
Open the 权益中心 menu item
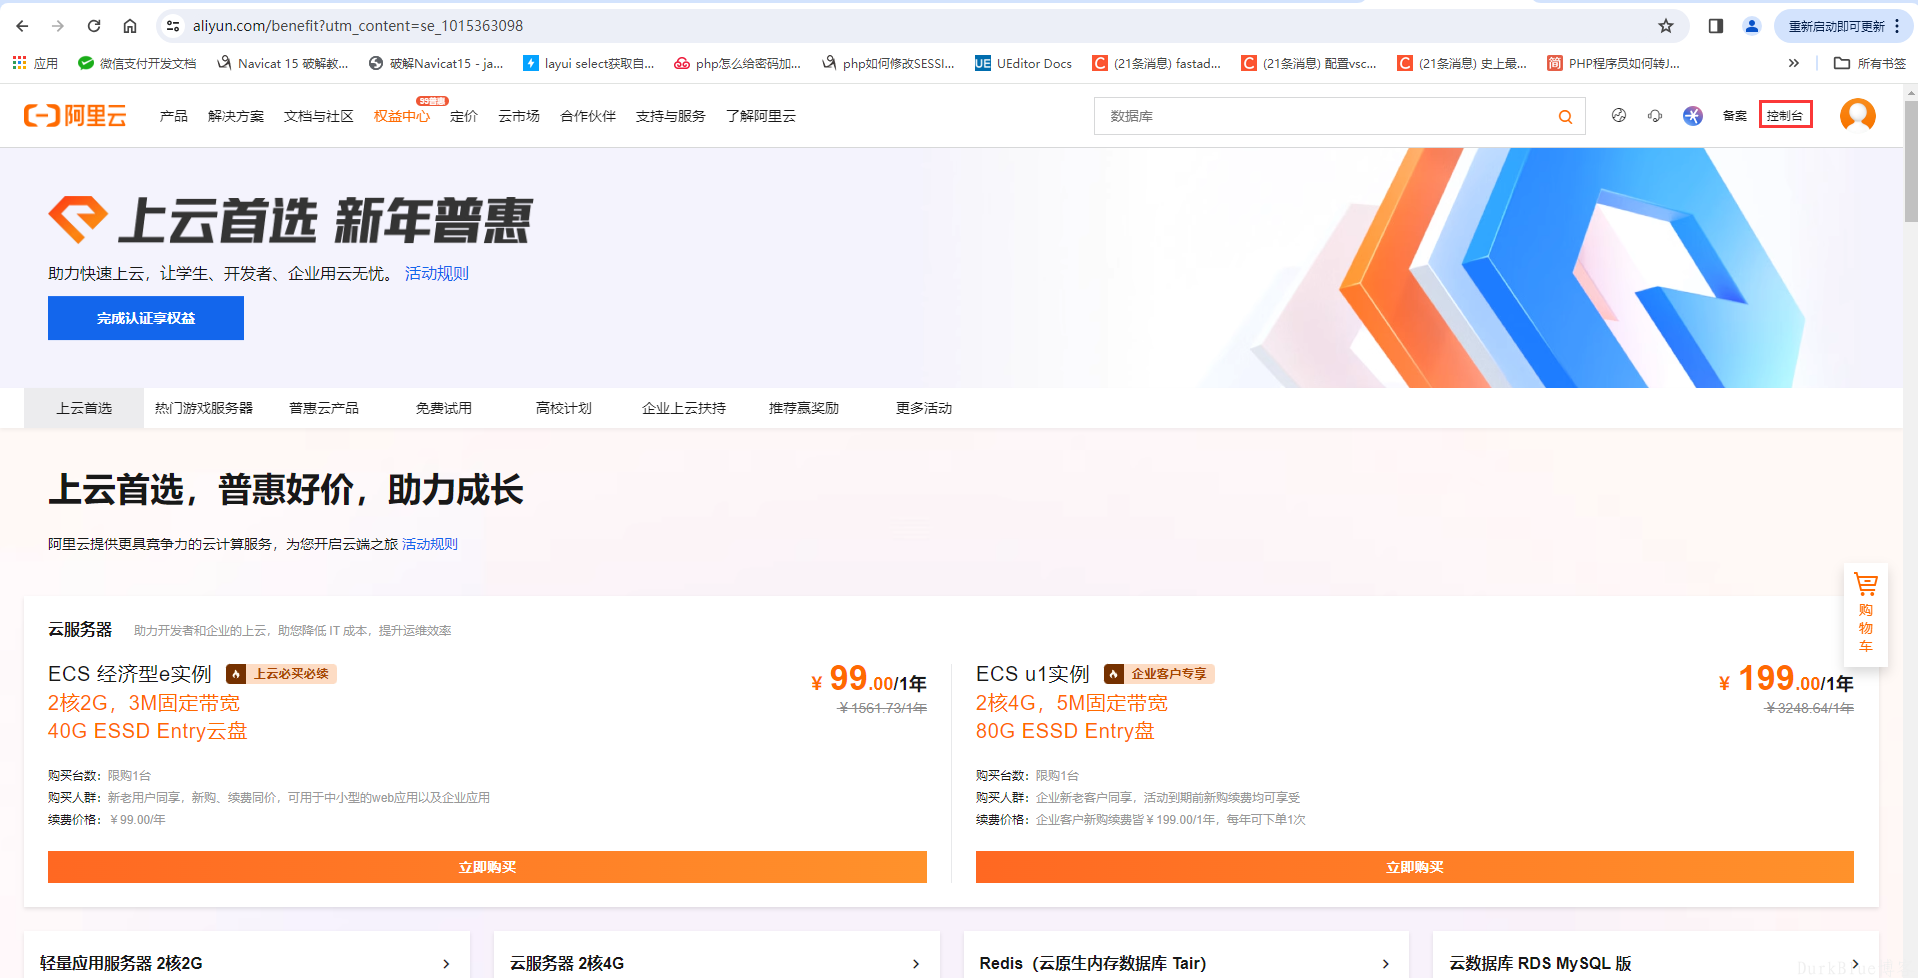[x=402, y=116]
